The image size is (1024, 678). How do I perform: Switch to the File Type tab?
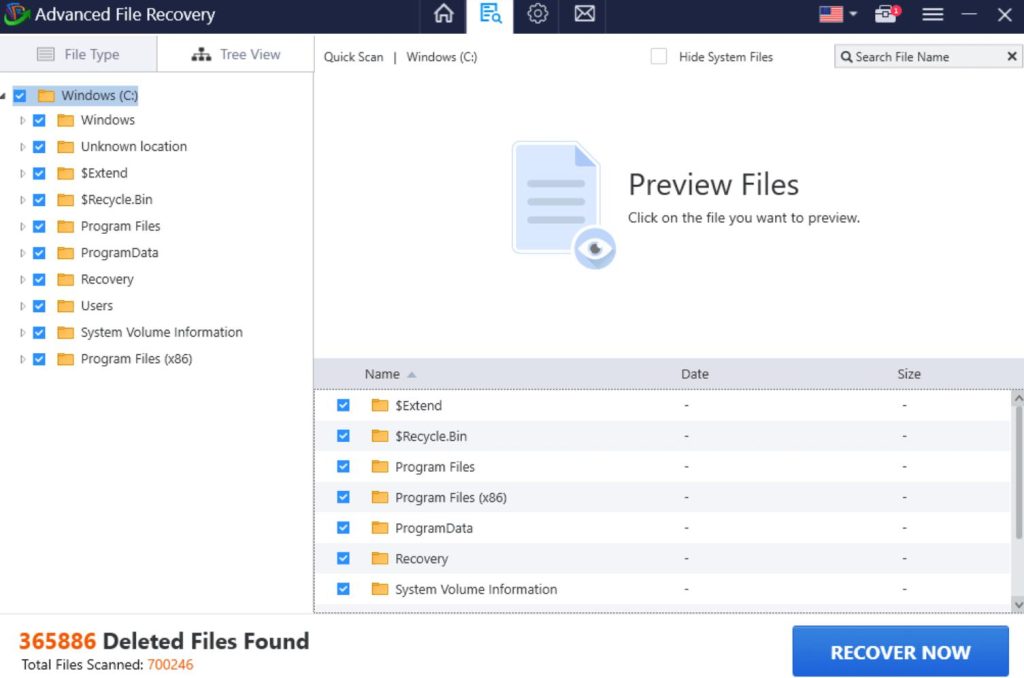78,54
